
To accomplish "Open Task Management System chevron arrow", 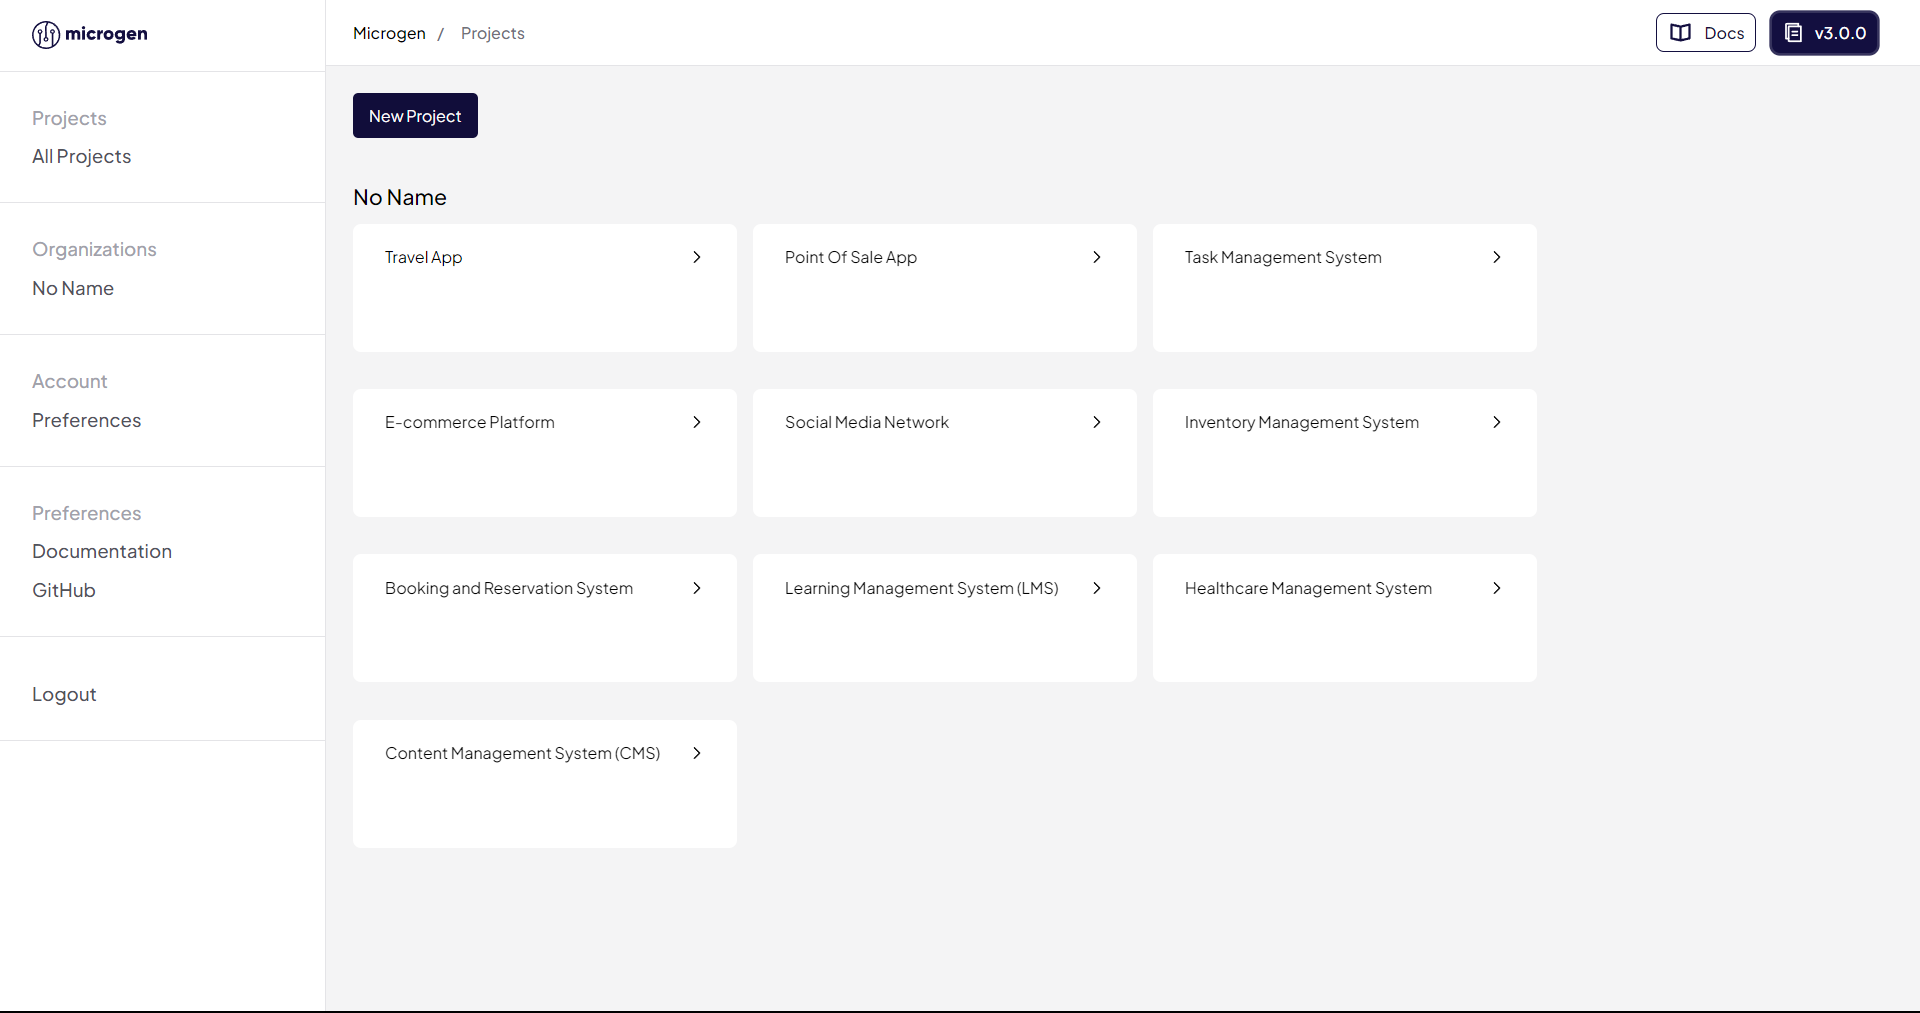I will [1497, 257].
